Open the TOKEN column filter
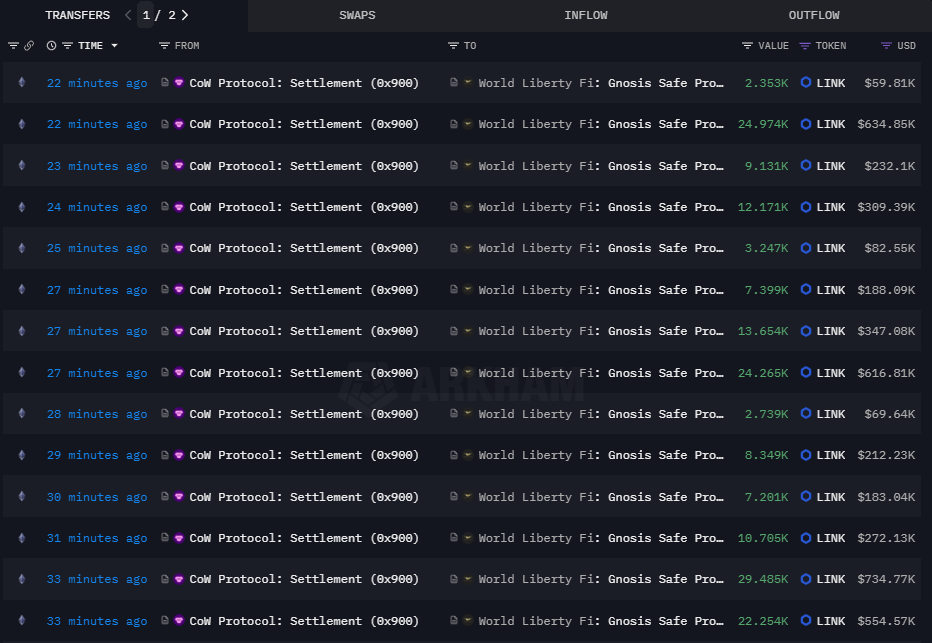 click(805, 46)
